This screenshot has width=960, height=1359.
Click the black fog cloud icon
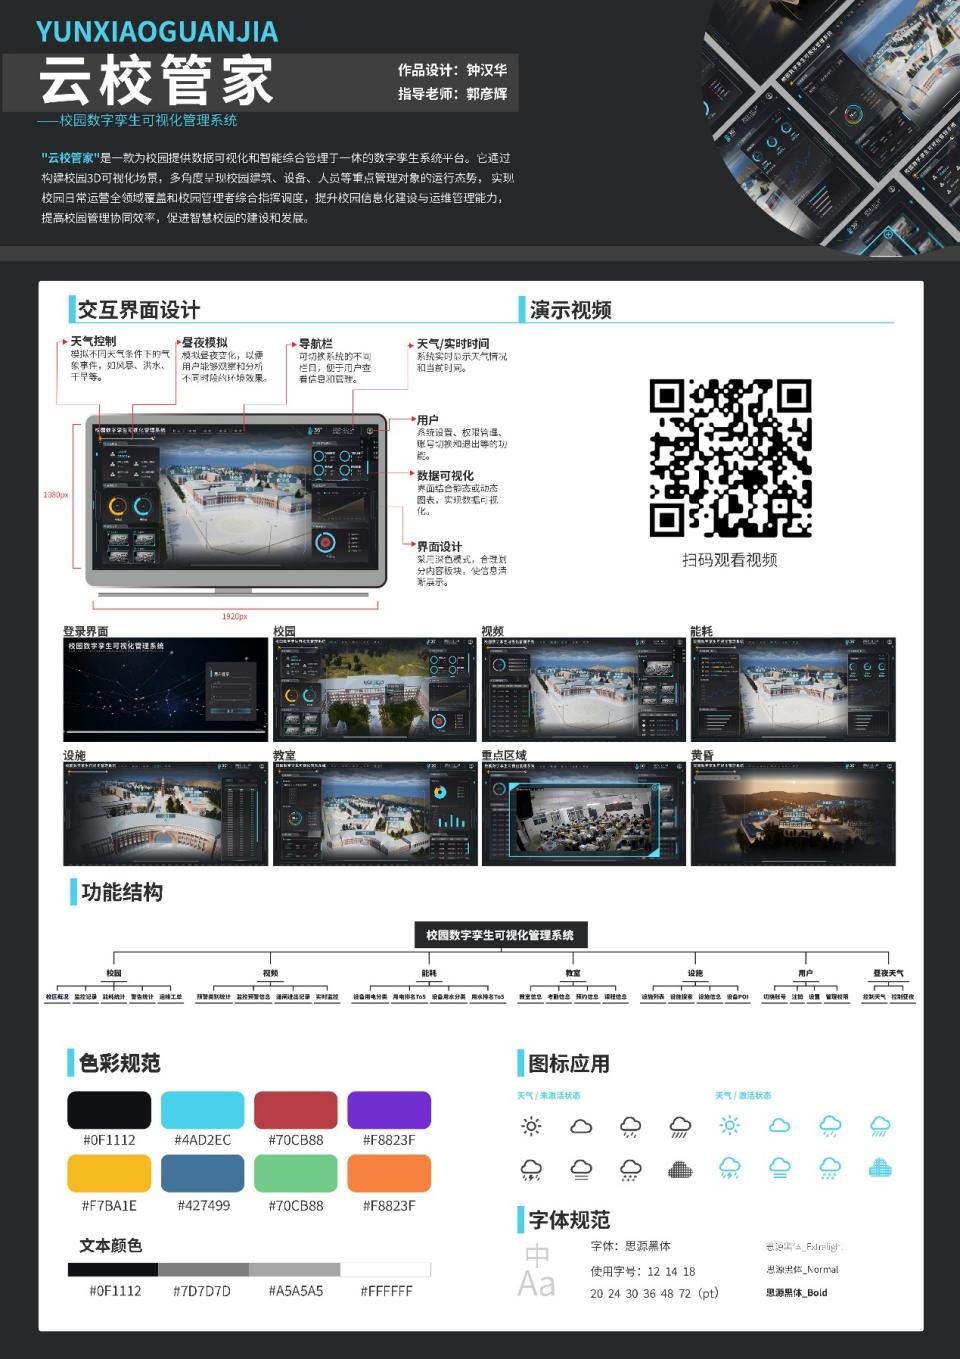point(581,1168)
